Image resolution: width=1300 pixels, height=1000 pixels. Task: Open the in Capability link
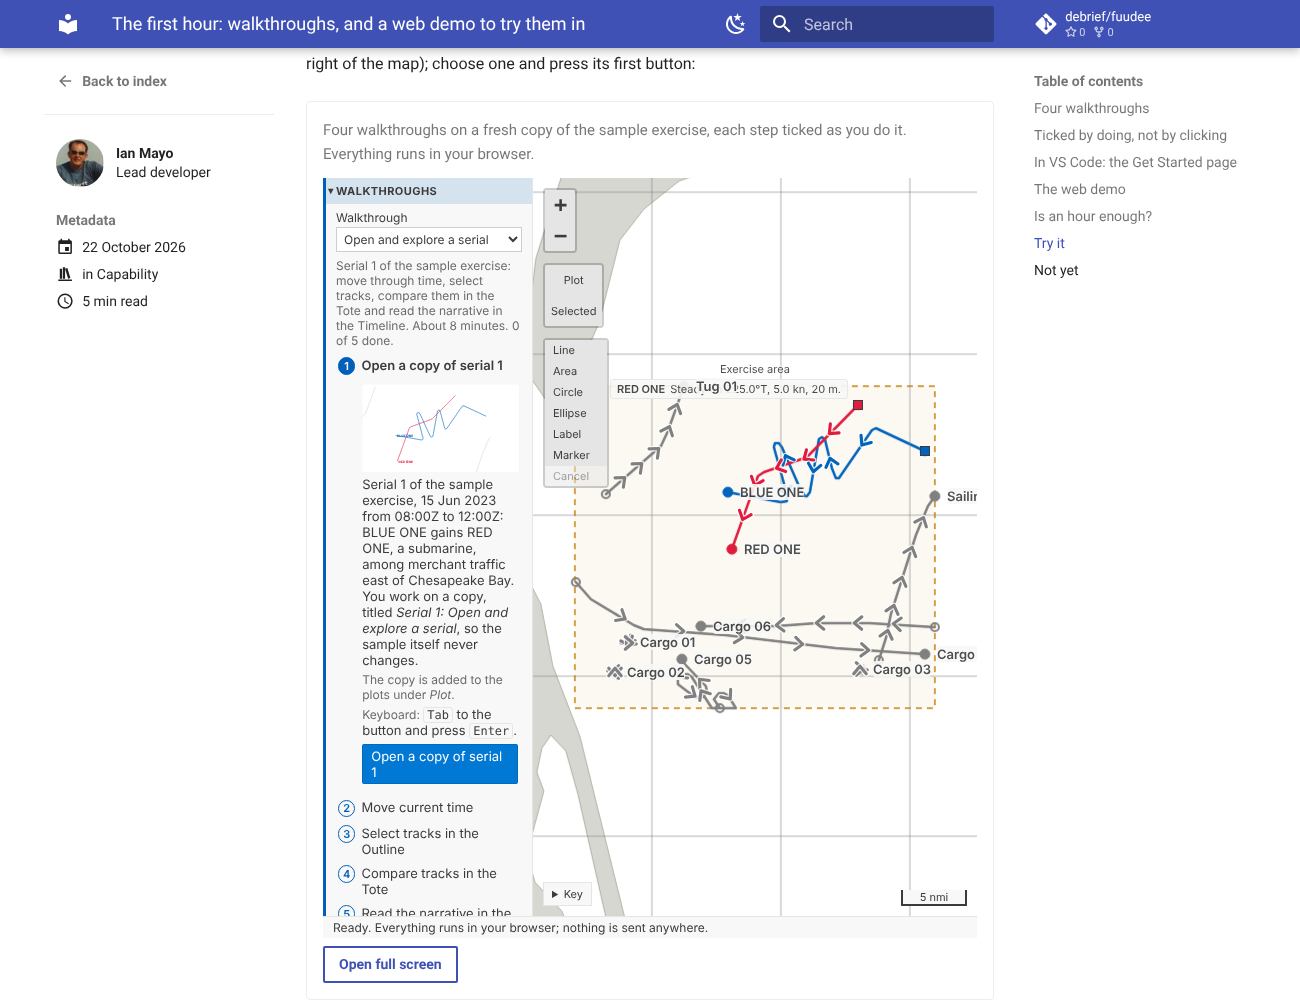coord(120,274)
